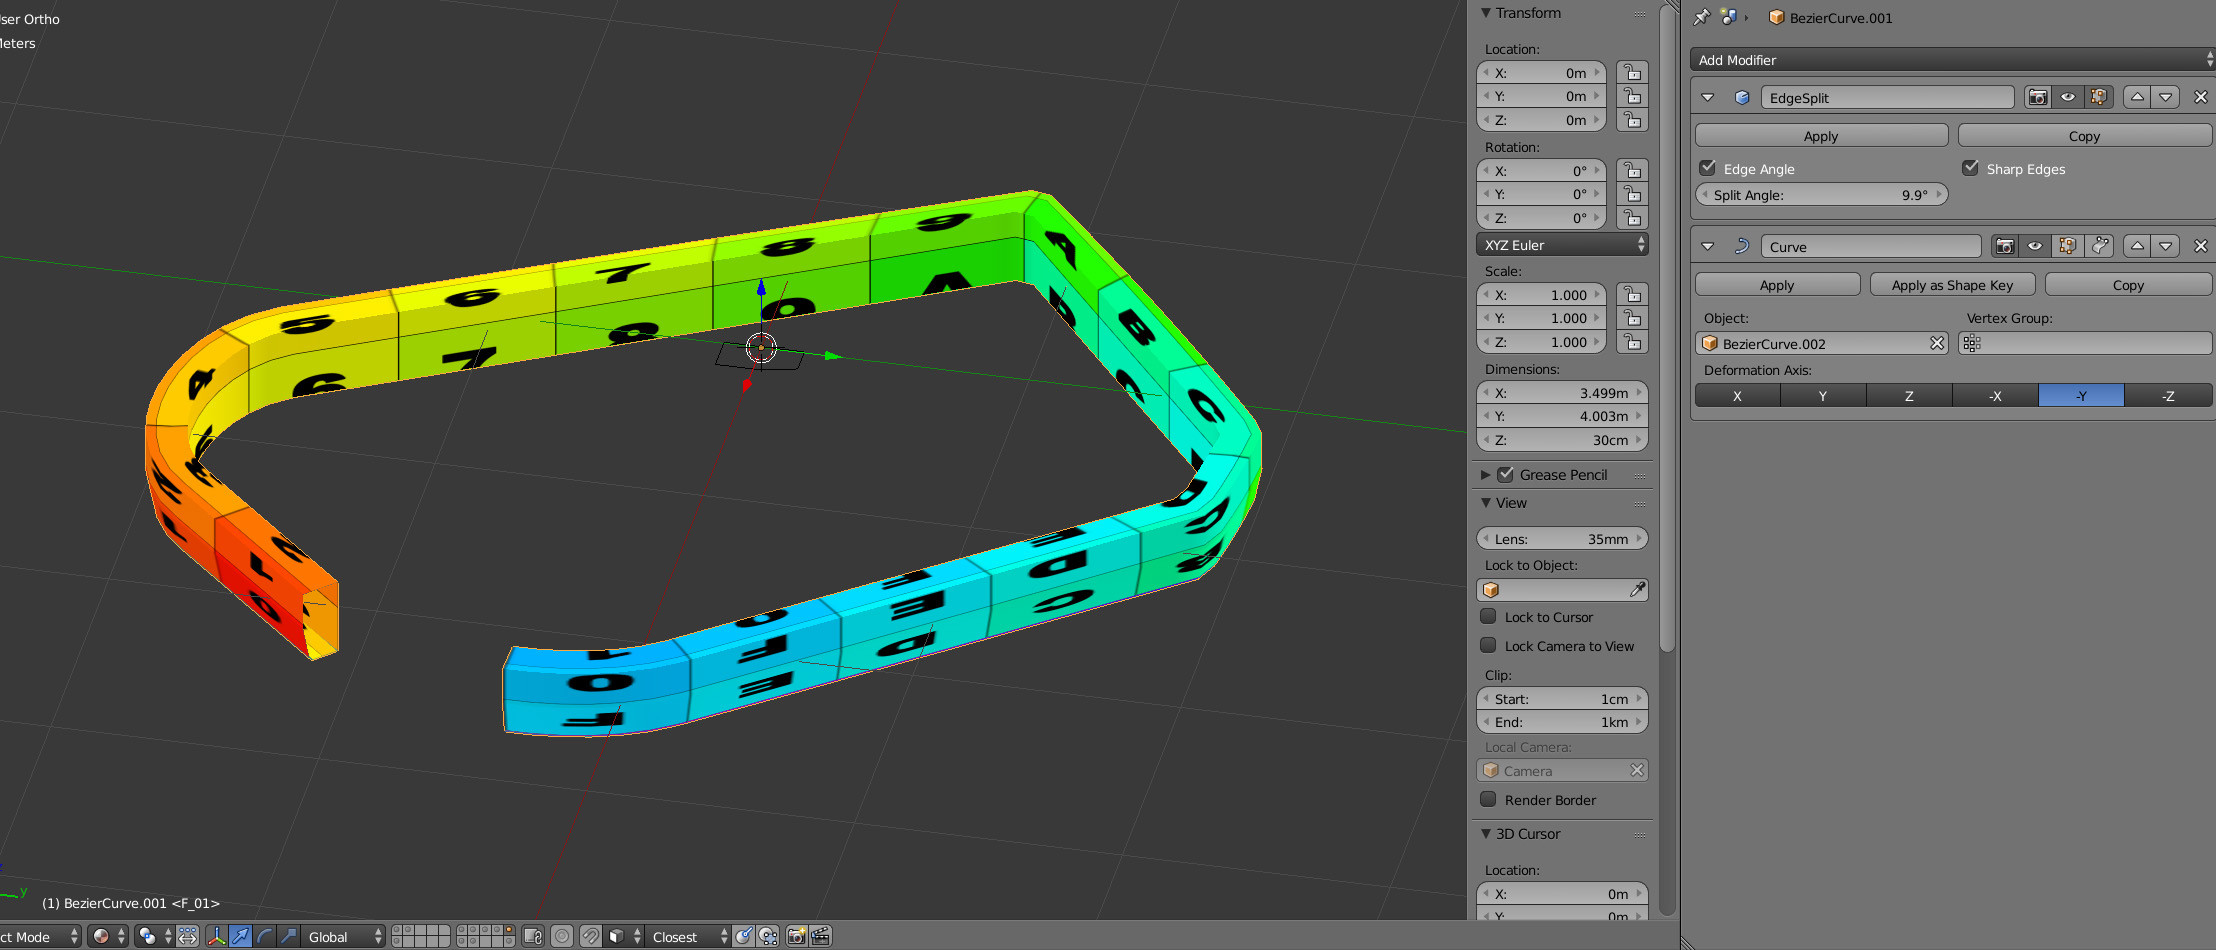The image size is (2216, 950).
Task: Copy the EdgeSplit modifier
Action: point(2084,136)
